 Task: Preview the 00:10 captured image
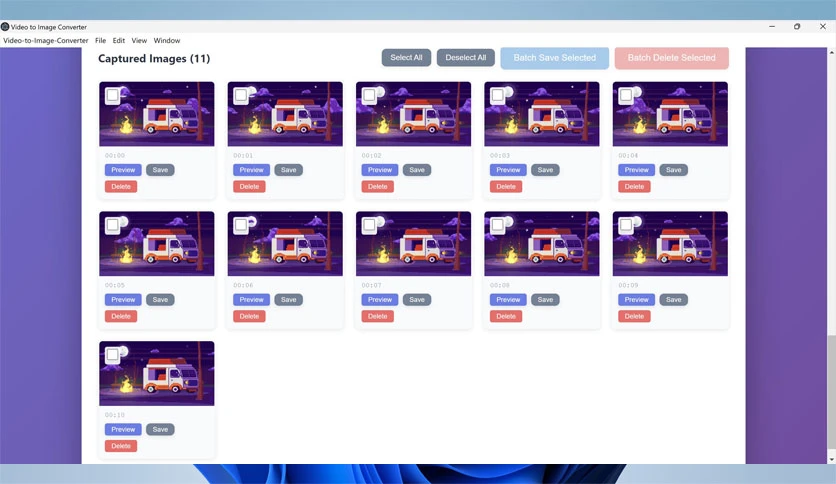123,429
